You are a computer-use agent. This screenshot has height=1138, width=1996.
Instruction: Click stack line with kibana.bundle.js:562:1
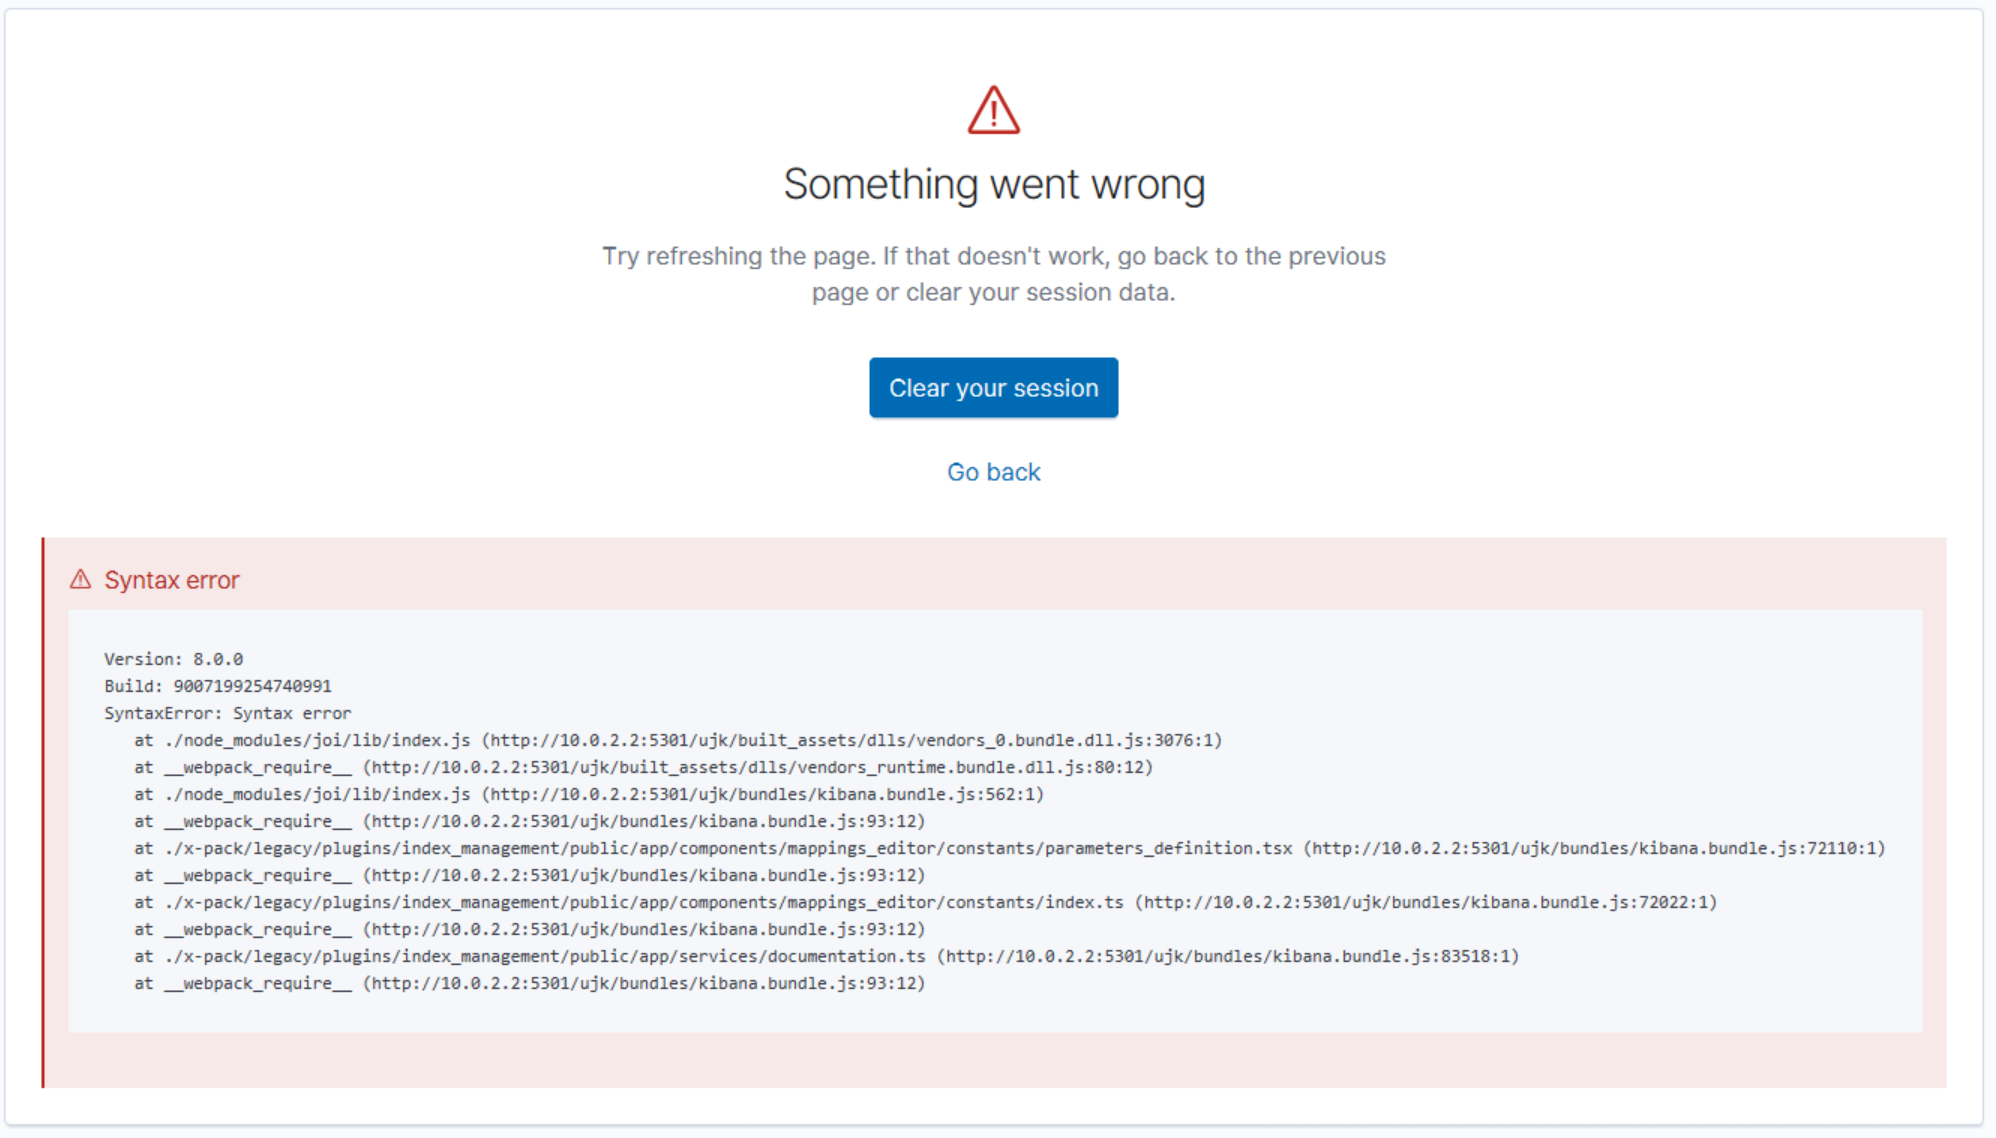click(589, 794)
